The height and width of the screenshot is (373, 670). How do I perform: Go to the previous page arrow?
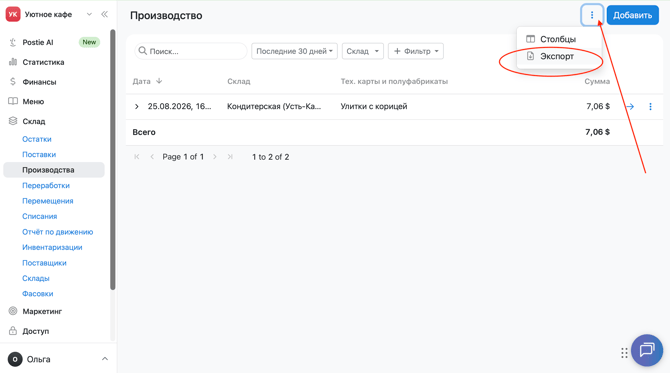pos(152,157)
